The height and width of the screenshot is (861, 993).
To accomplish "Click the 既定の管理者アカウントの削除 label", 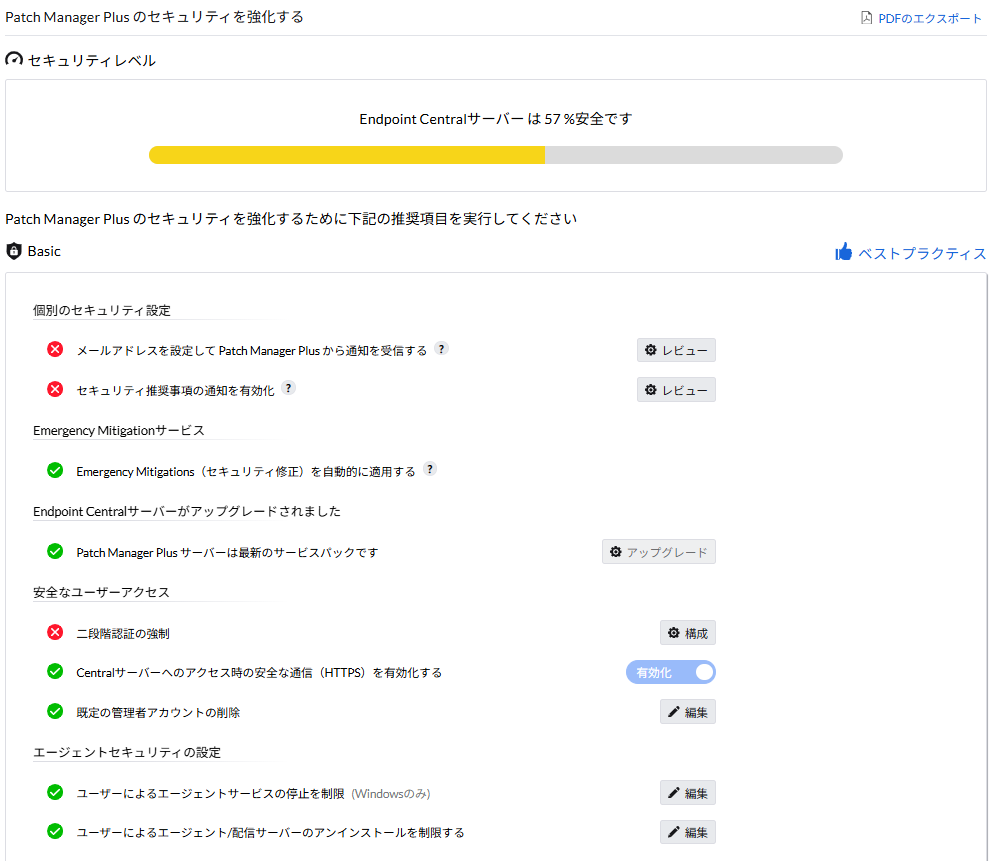I will 158,713.
